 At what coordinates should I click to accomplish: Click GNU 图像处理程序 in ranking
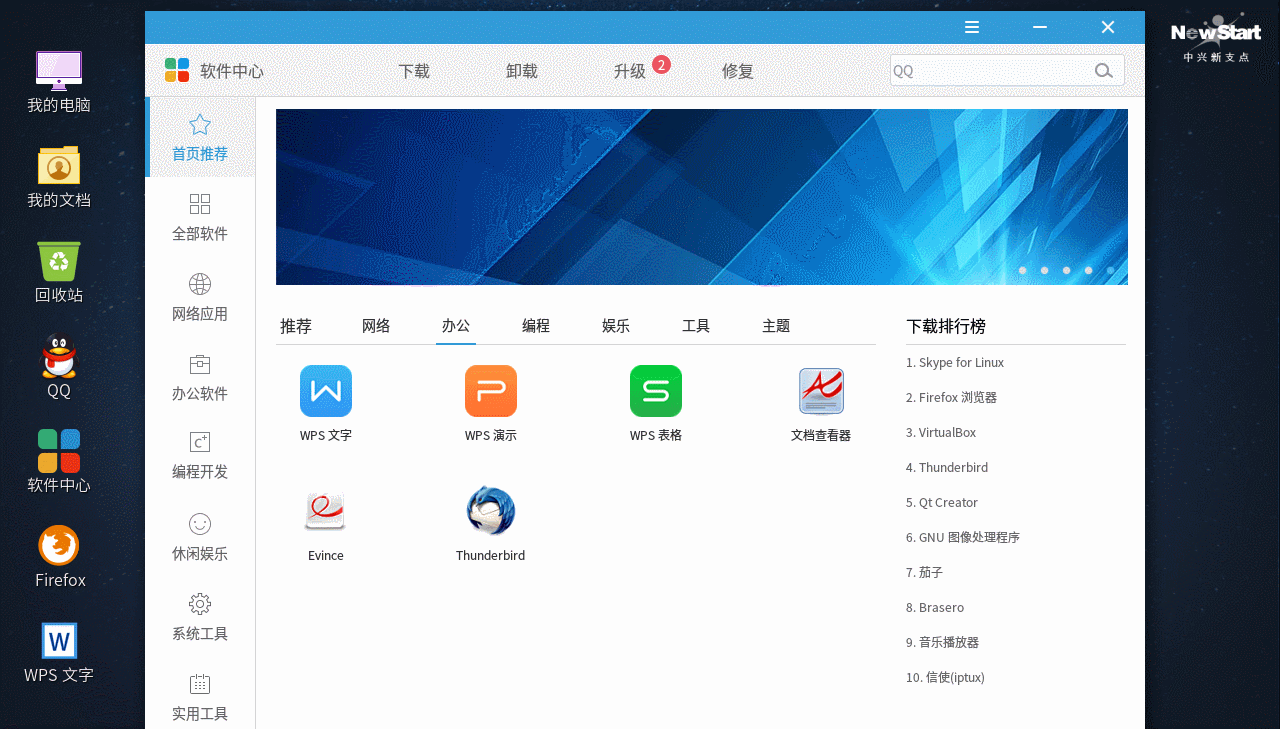click(x=963, y=538)
